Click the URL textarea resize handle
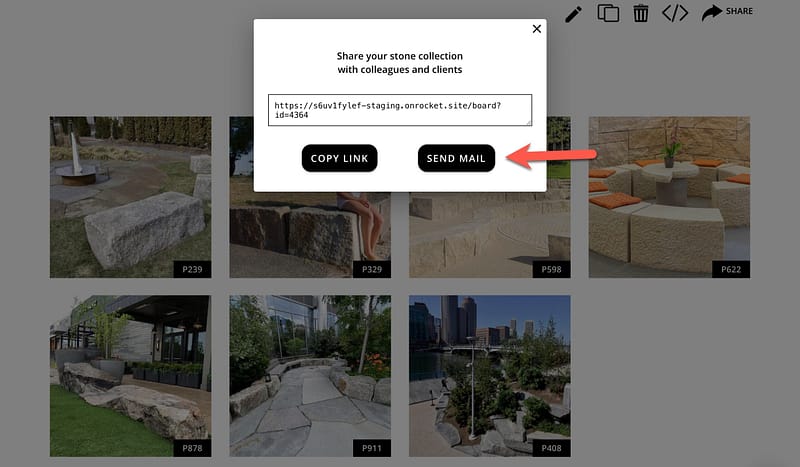The height and width of the screenshot is (467, 800). pyautogui.click(x=528, y=122)
